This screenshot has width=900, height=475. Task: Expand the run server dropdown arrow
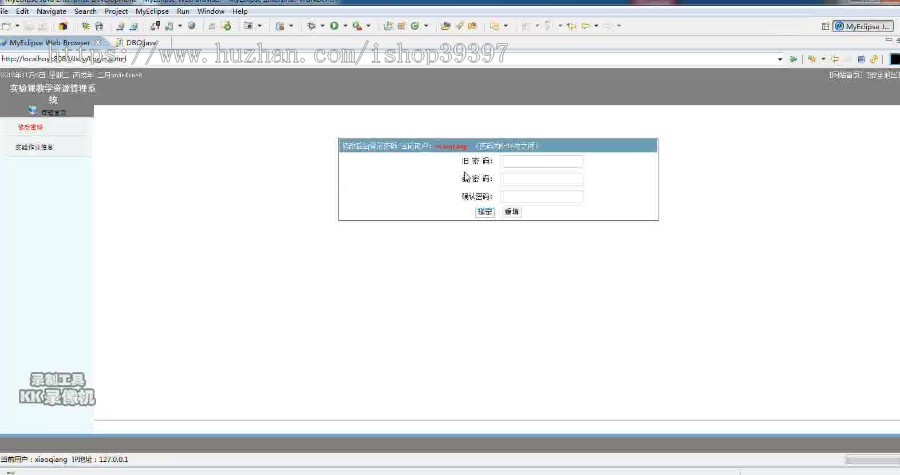point(180,26)
